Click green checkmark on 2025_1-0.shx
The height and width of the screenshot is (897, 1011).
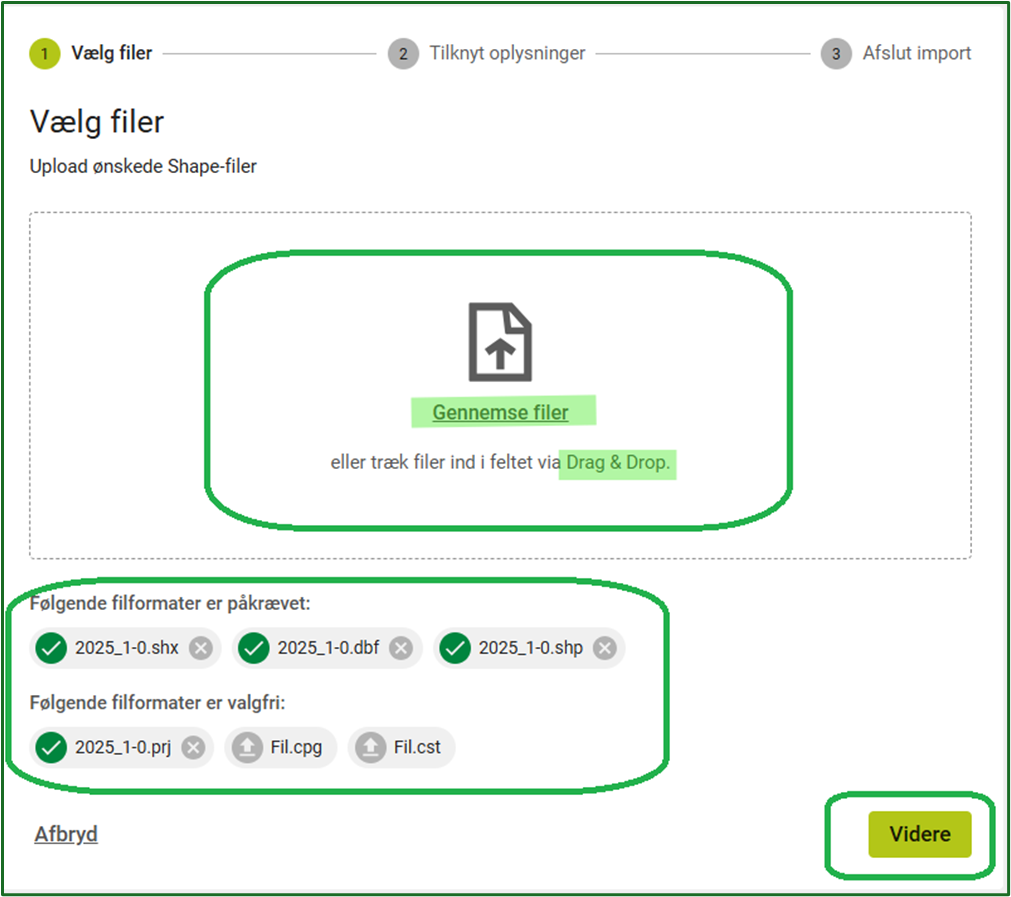(51, 648)
